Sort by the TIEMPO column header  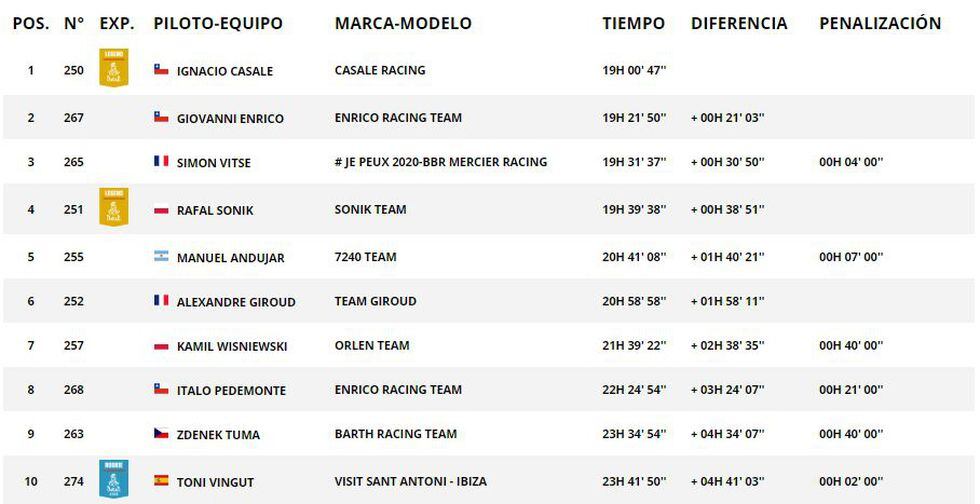(633, 23)
